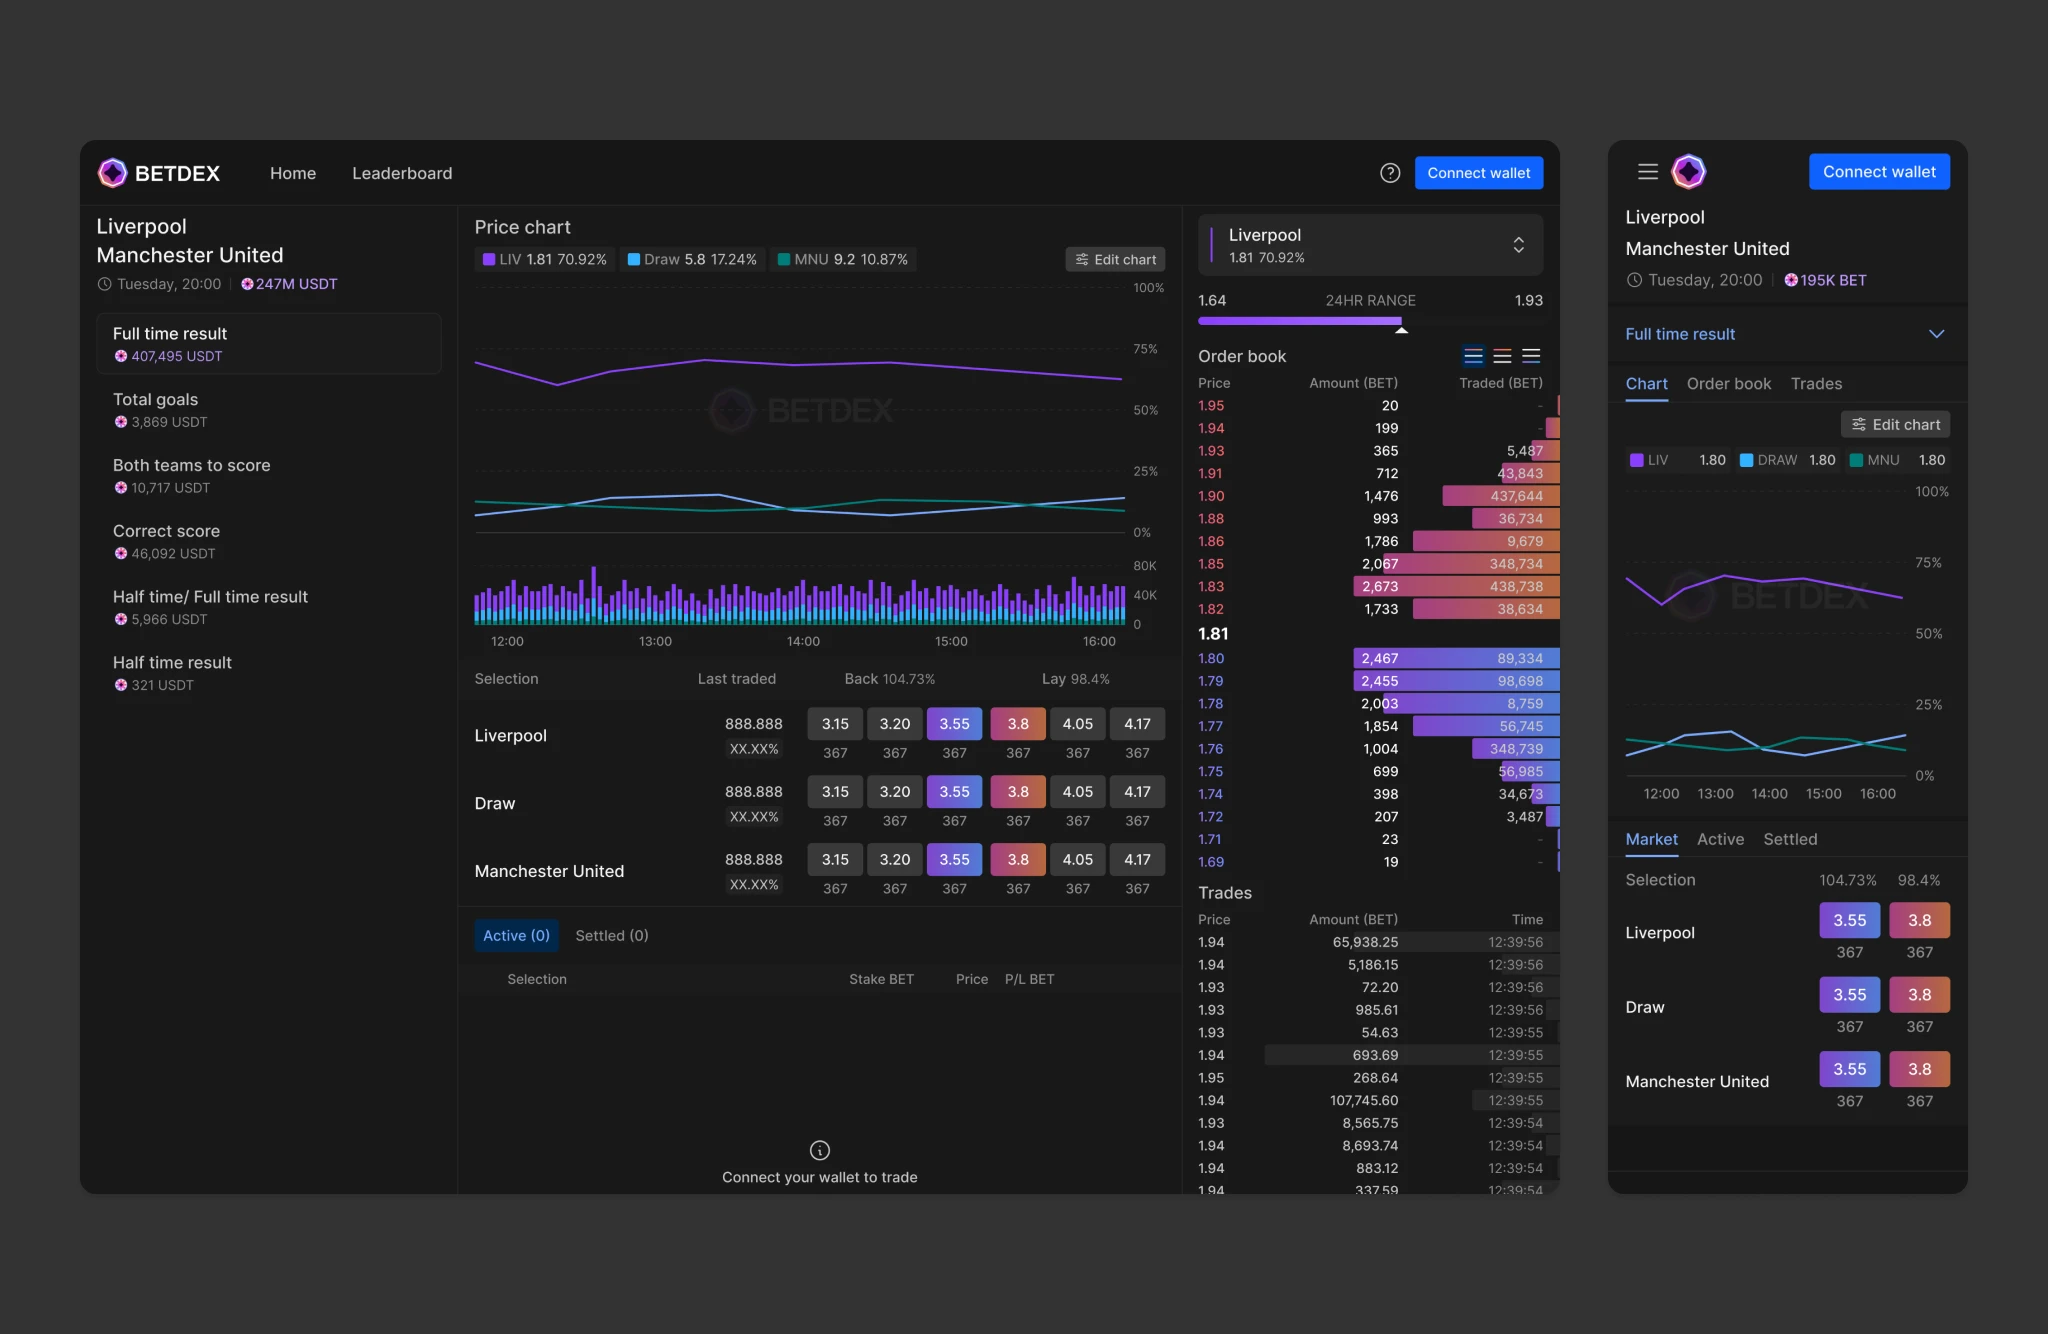Click Liverpool's 3.55 back odds cell

pos(954,723)
